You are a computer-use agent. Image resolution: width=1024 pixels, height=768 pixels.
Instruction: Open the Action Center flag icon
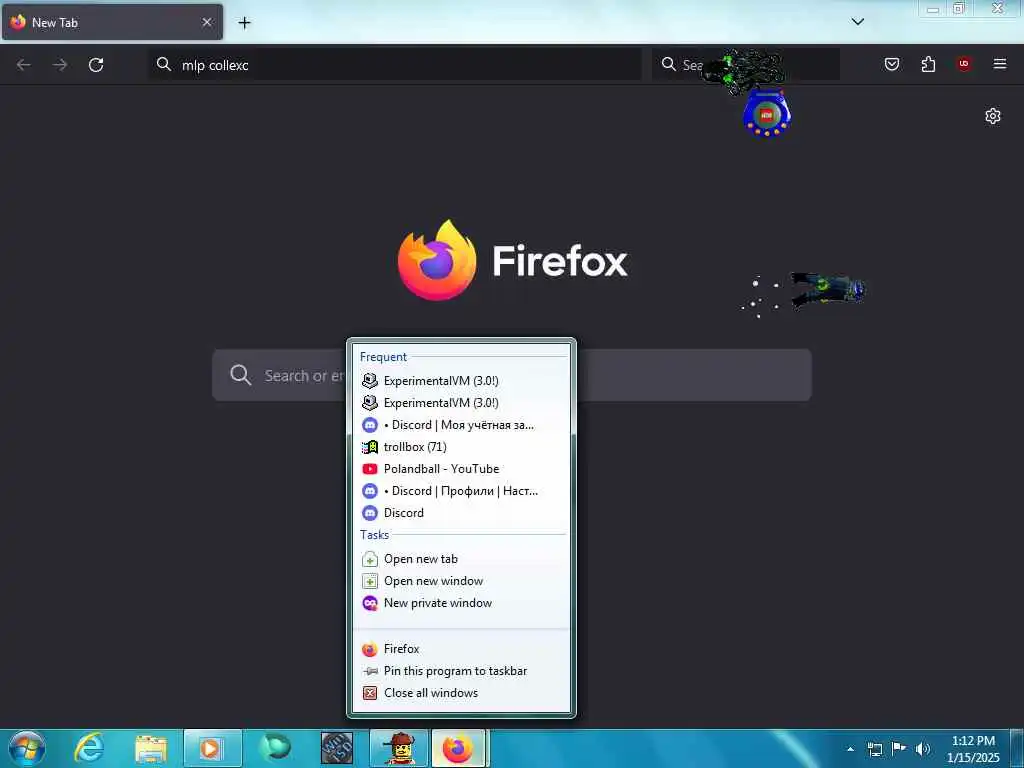pyautogui.click(x=899, y=748)
